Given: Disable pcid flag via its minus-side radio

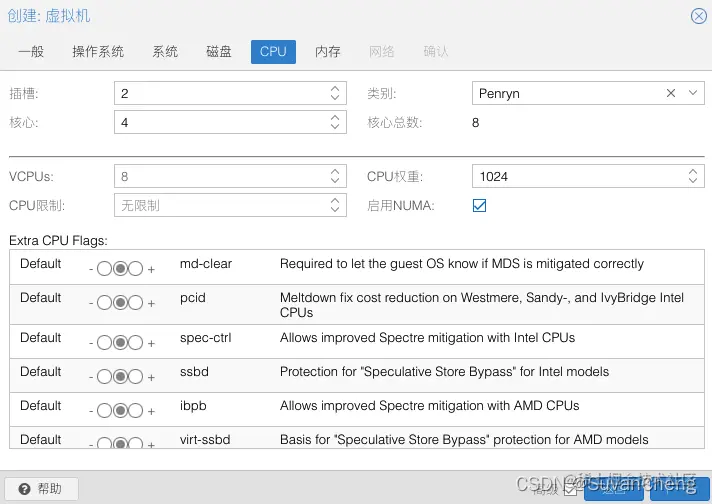Looking at the screenshot, I should [104, 302].
